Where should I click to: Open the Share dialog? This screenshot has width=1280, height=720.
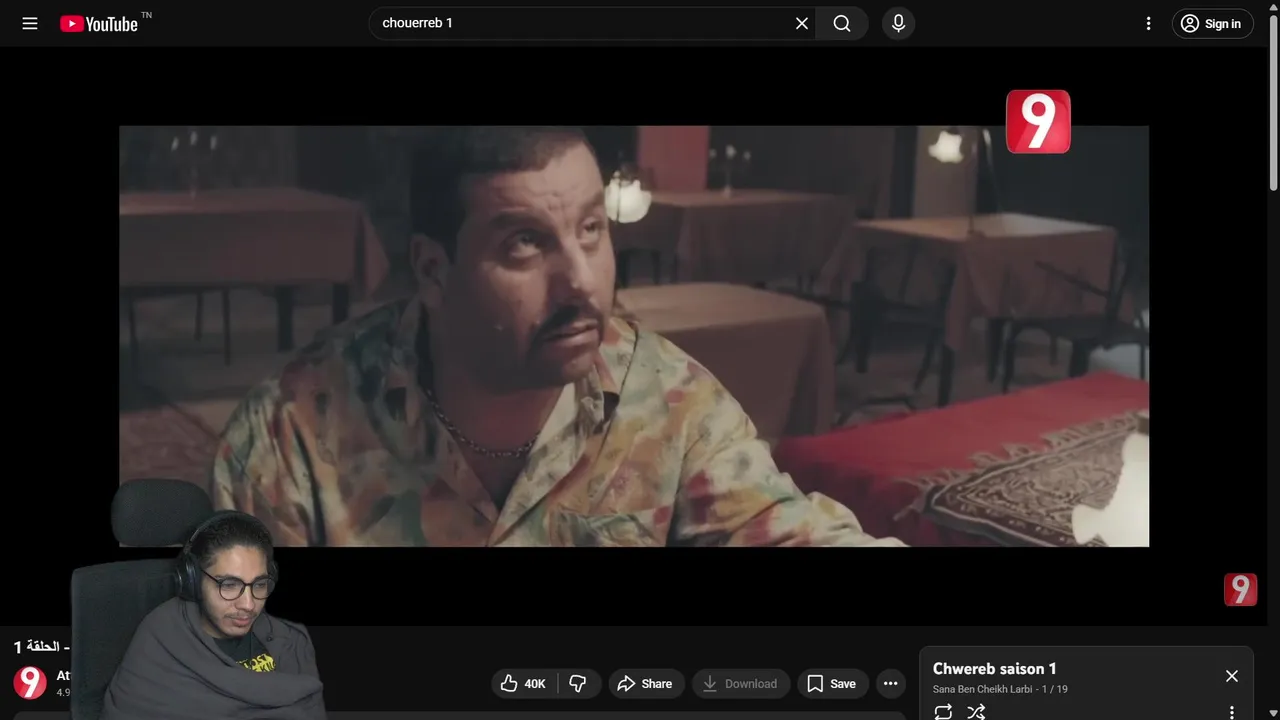pos(646,683)
